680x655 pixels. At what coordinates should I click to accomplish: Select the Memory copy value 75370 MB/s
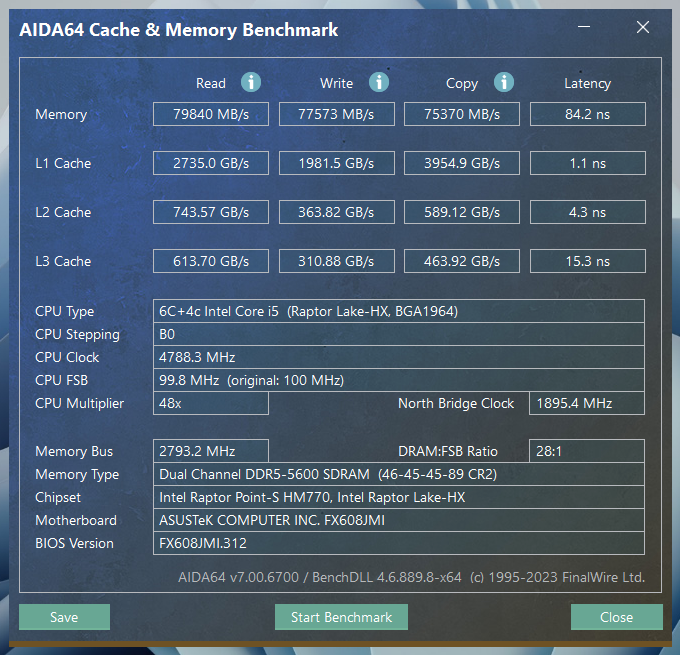pos(462,114)
